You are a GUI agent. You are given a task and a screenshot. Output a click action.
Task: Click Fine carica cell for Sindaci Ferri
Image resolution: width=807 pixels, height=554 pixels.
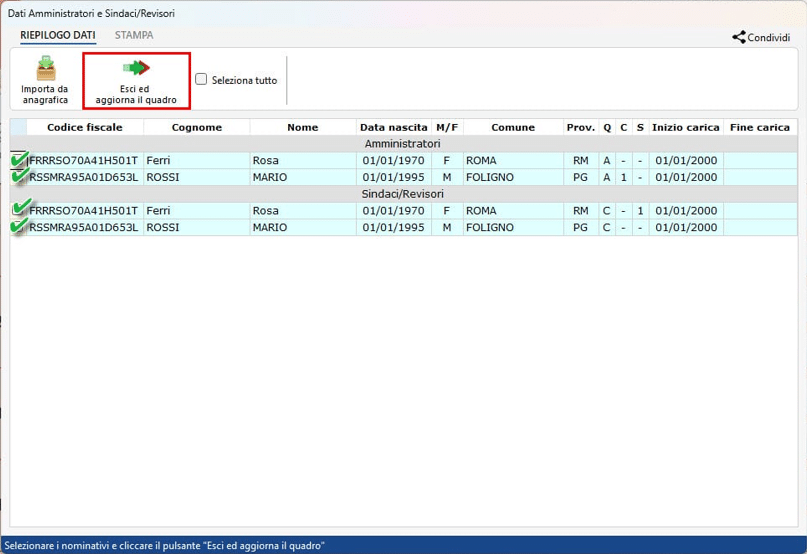(x=760, y=211)
